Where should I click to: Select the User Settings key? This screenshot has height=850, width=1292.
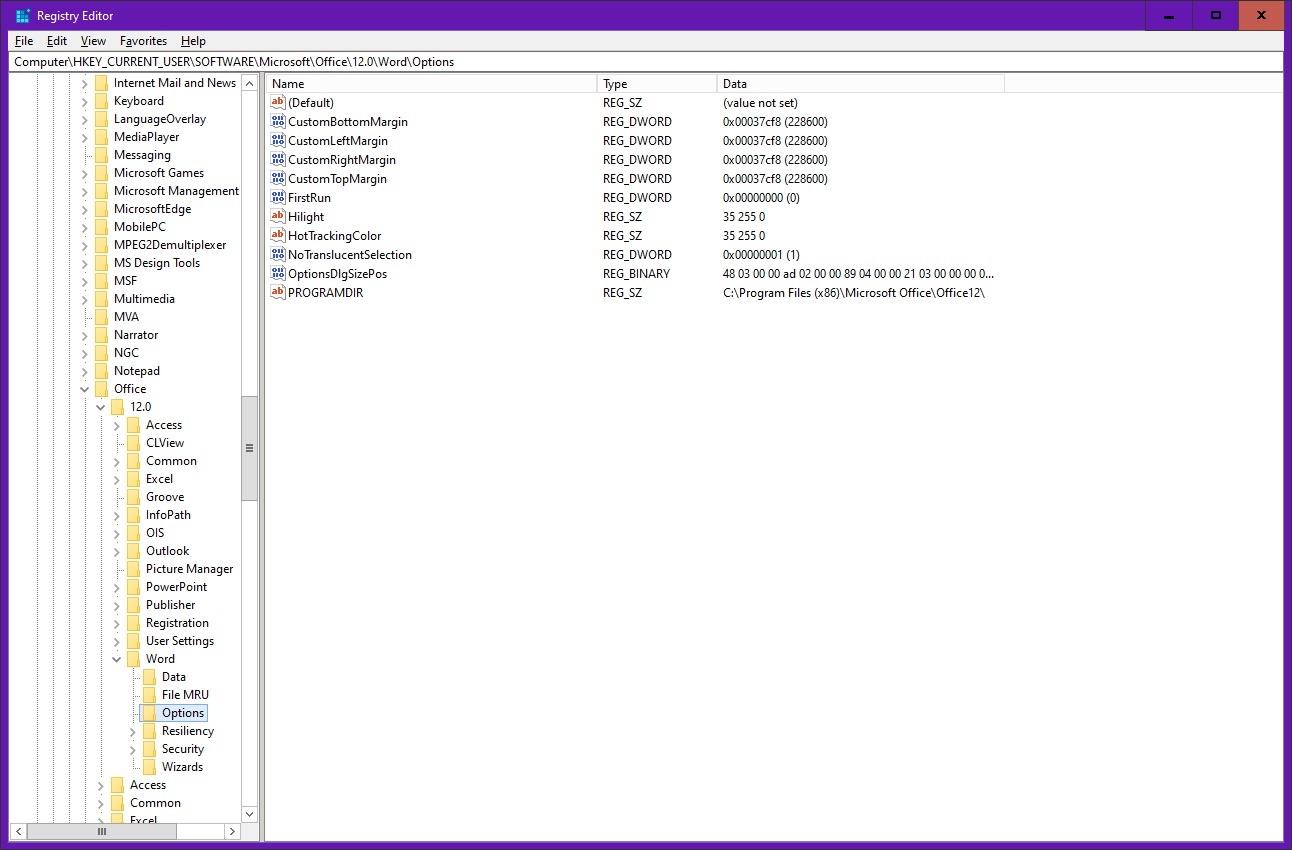click(180, 641)
